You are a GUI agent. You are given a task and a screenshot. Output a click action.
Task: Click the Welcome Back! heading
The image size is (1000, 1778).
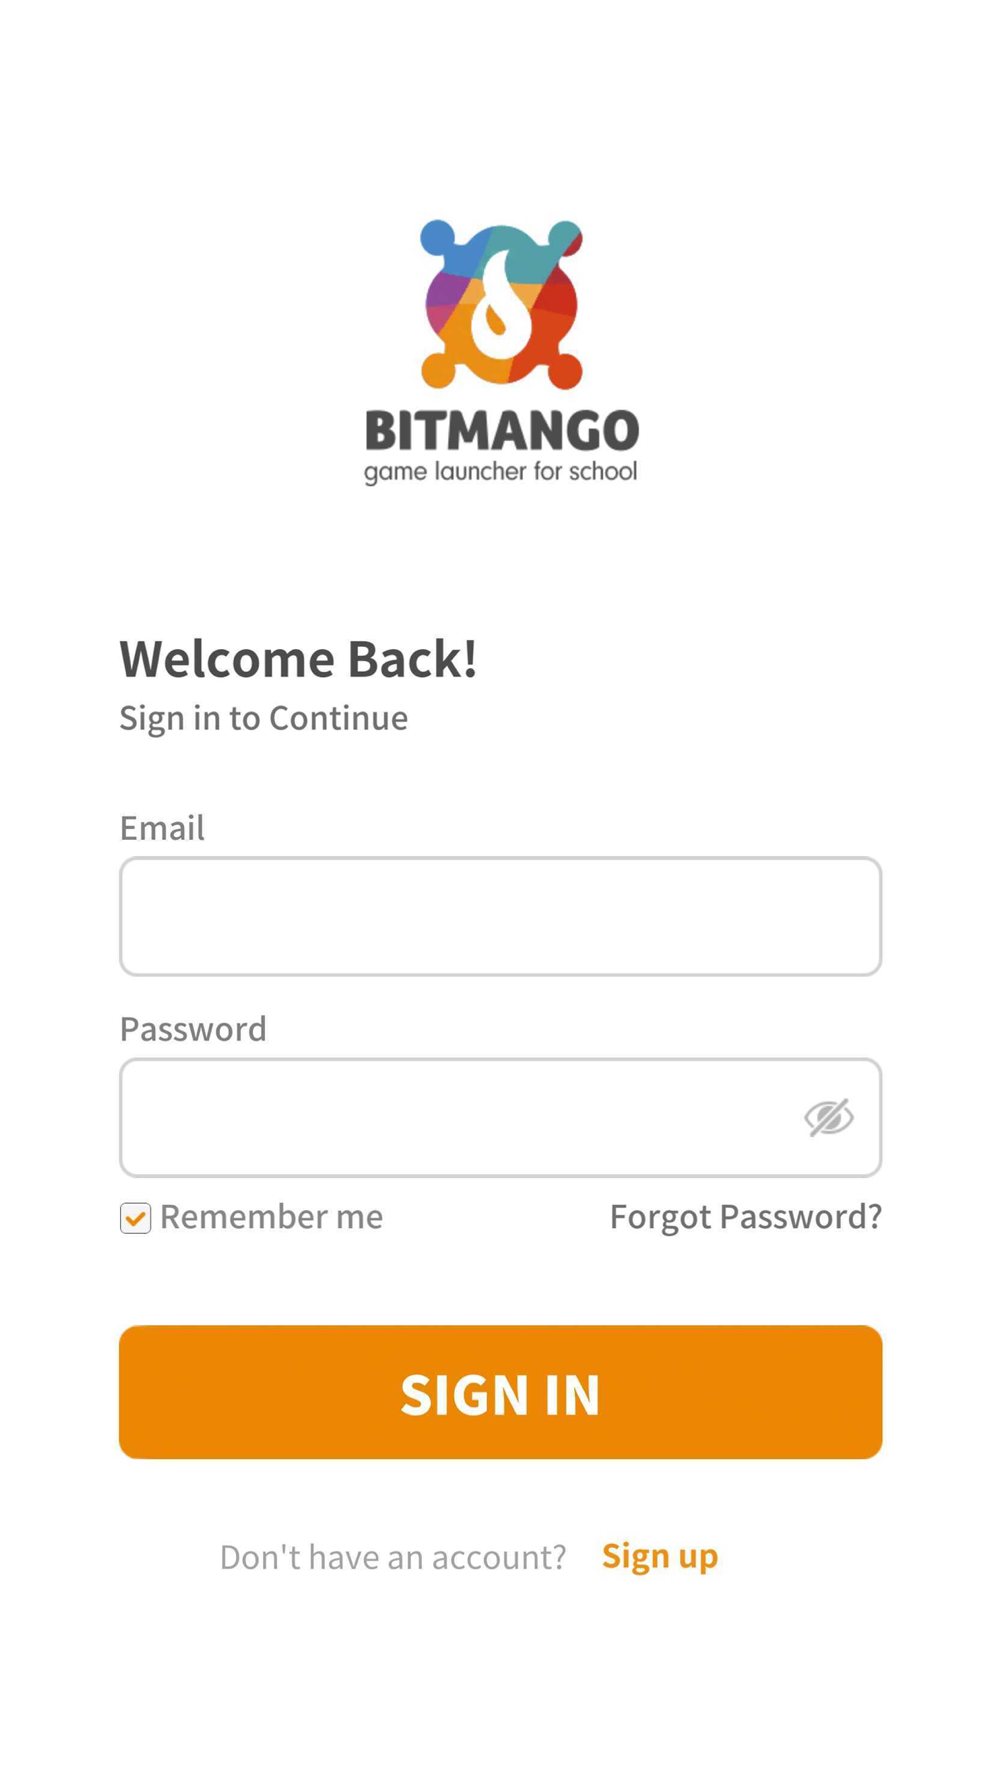[298, 659]
